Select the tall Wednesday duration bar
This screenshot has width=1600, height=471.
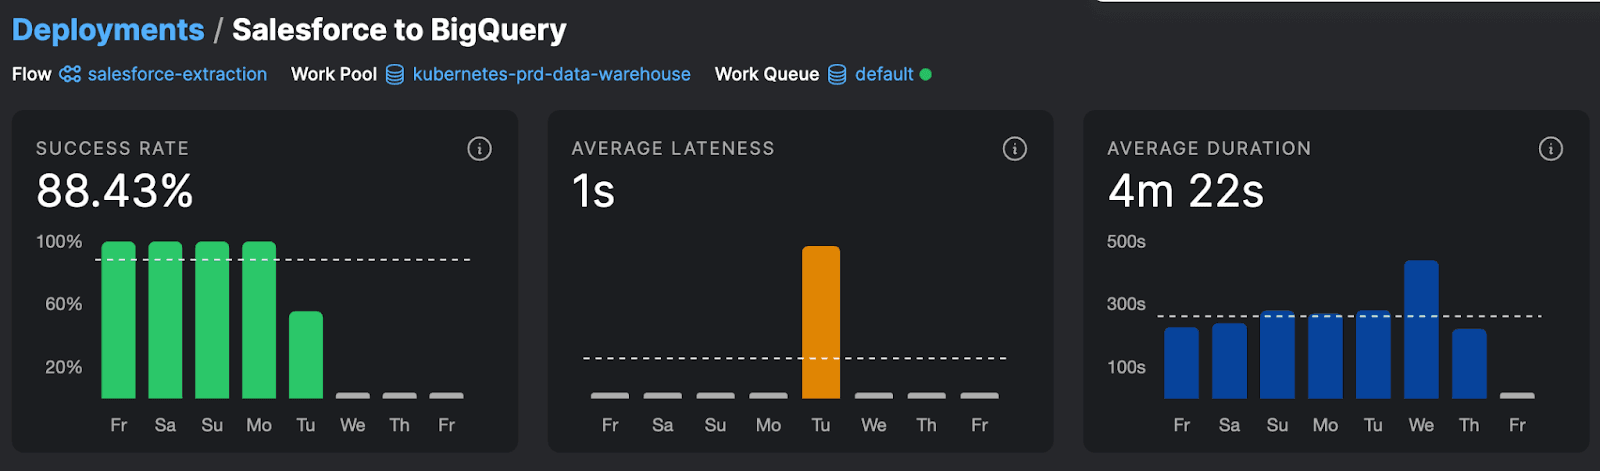(x=1421, y=330)
